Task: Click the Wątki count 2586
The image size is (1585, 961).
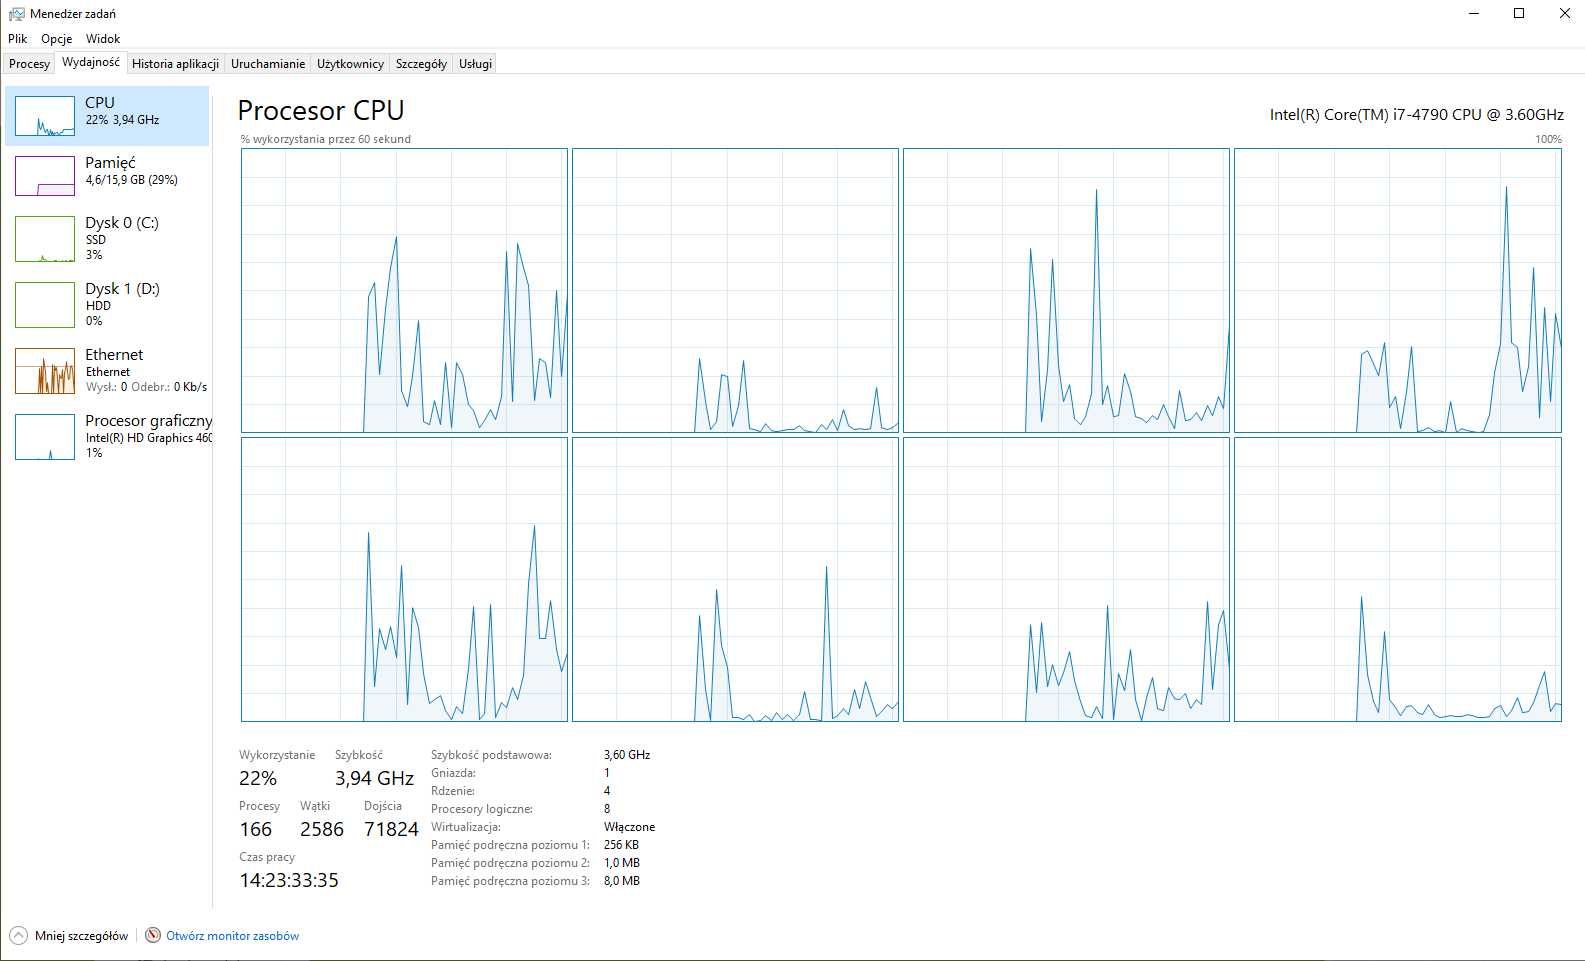Action: (322, 829)
